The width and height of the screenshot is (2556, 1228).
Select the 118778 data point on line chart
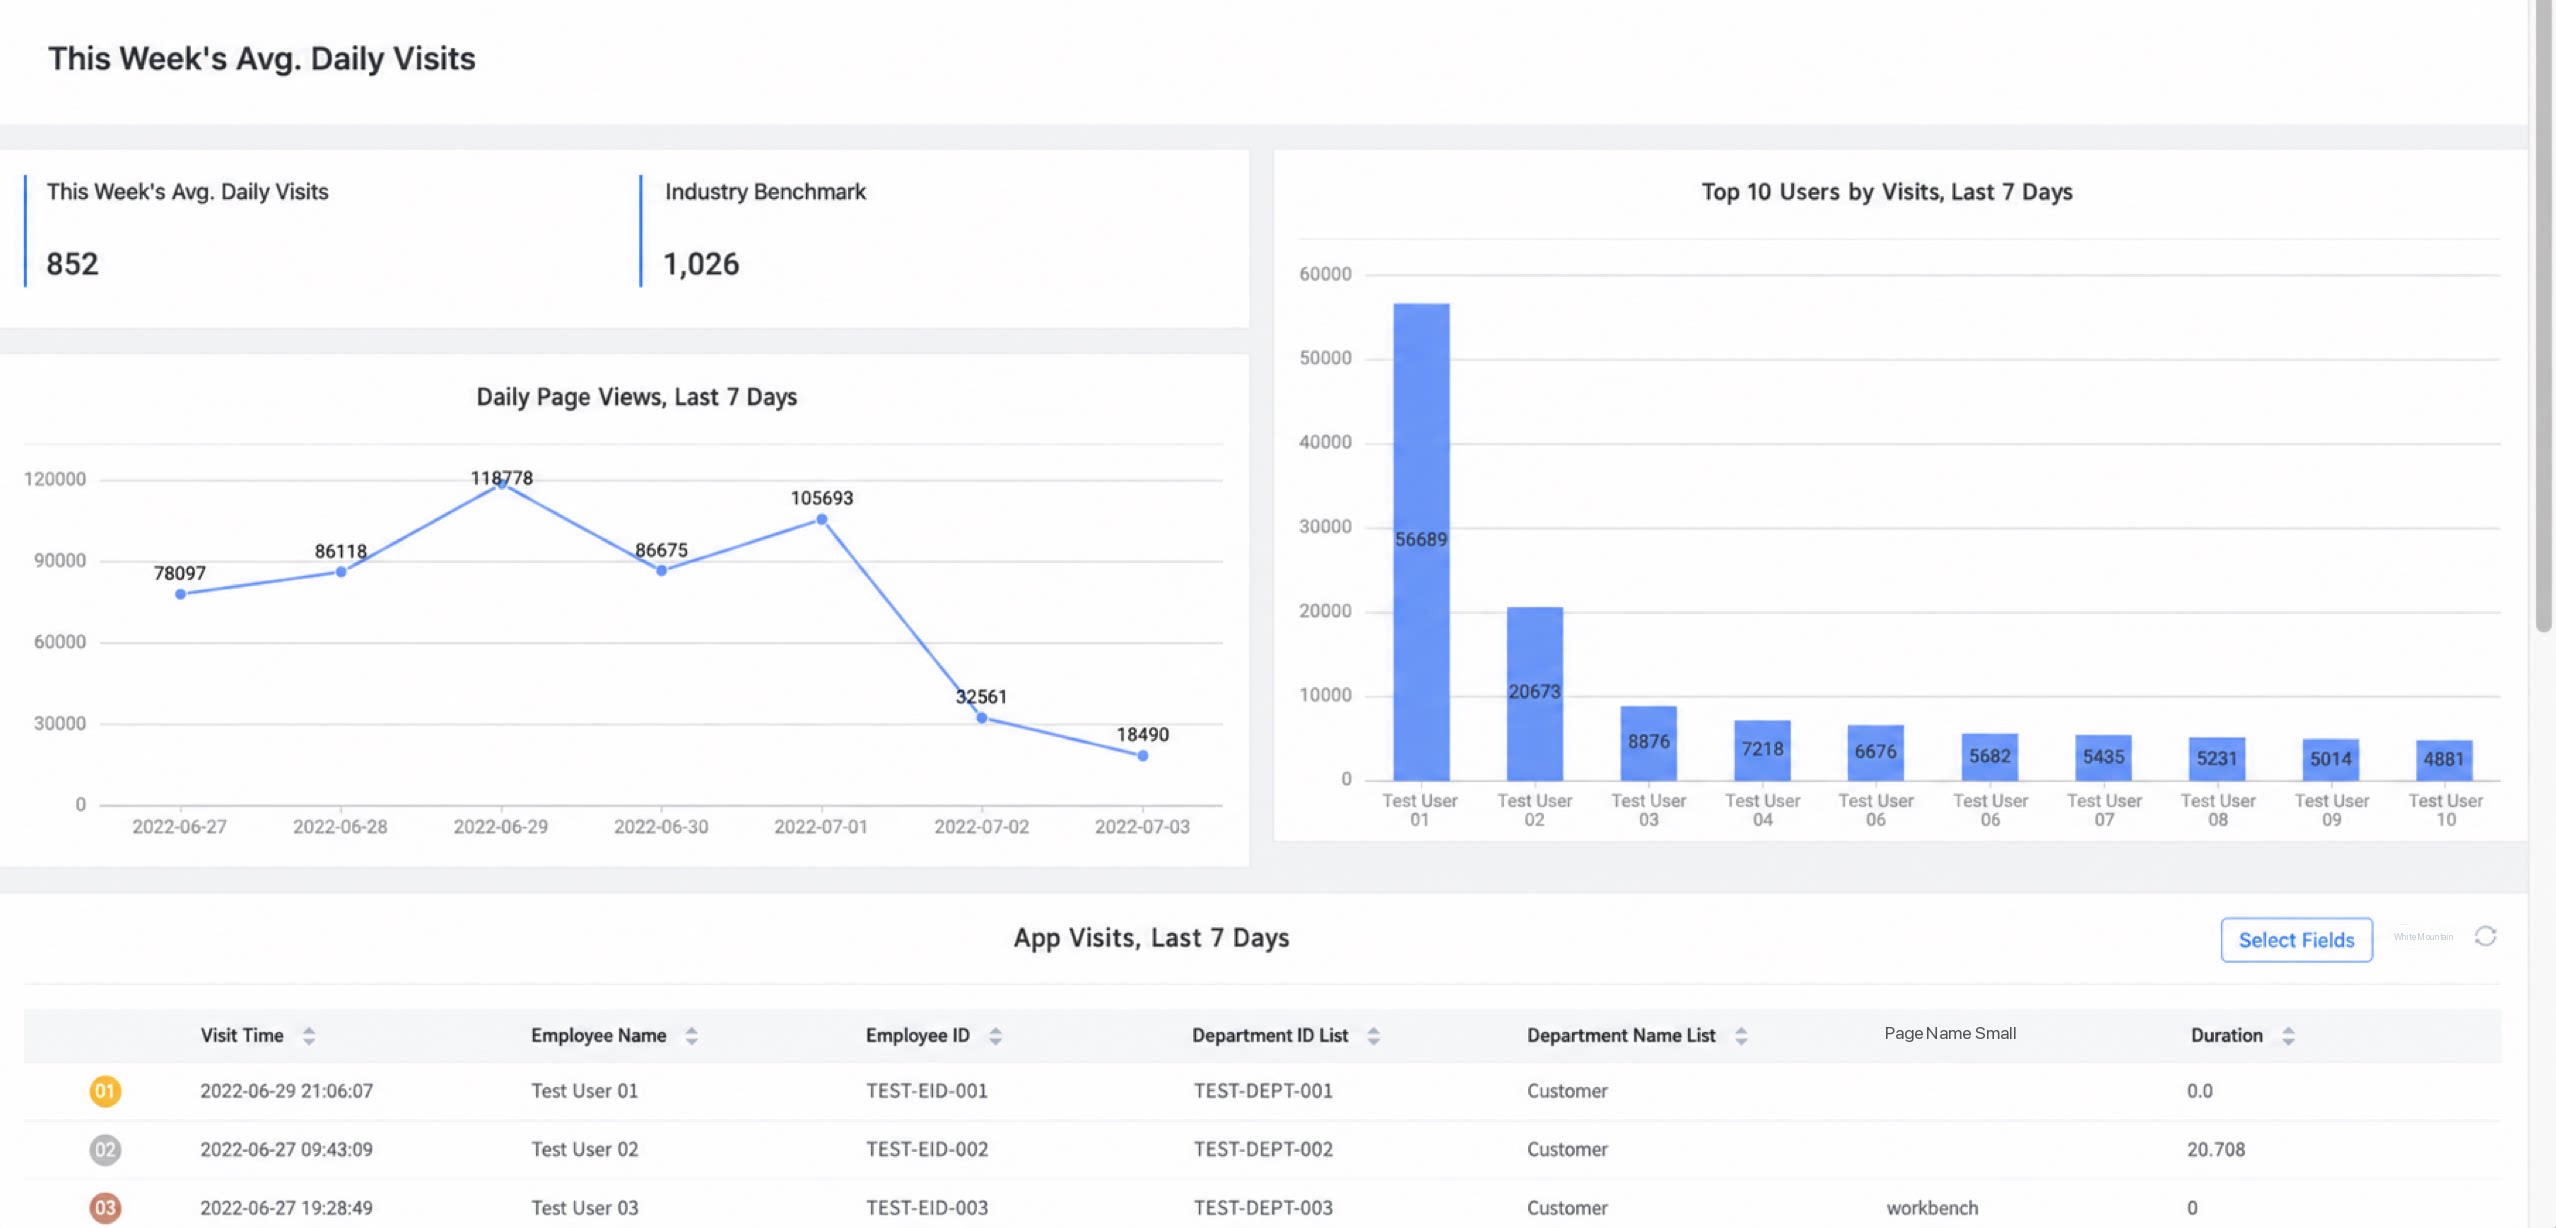[x=502, y=484]
